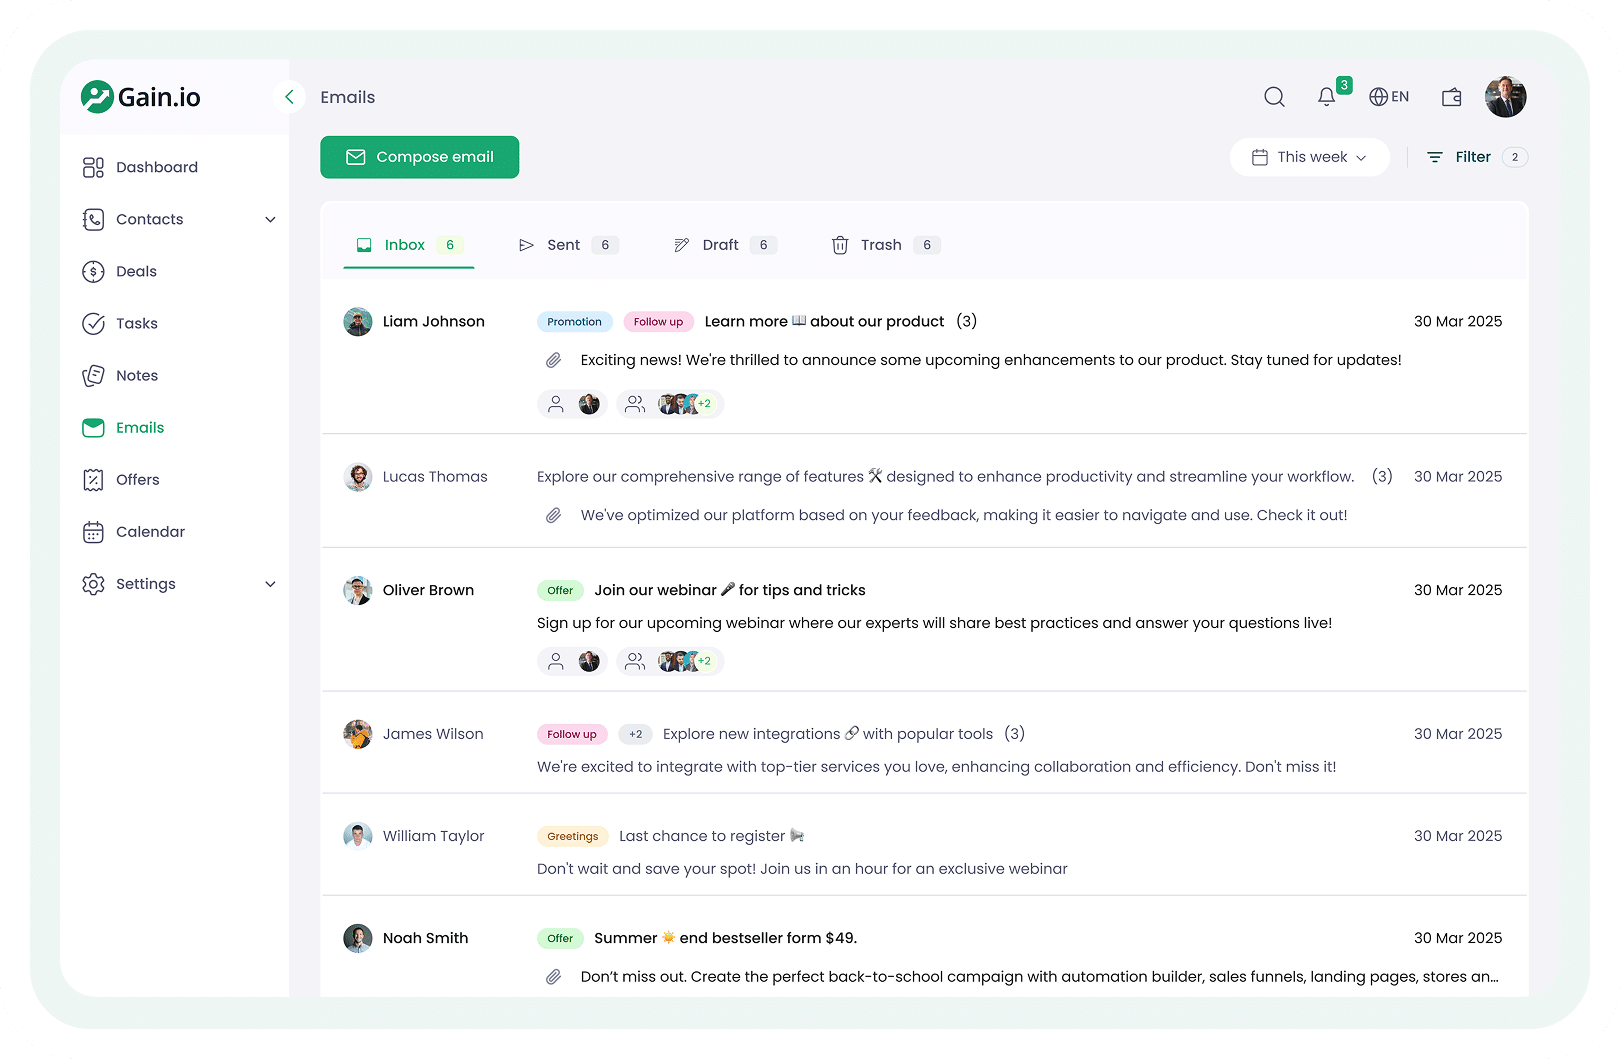
Task: Click Noah Smith's avatar
Action: [x=358, y=938]
